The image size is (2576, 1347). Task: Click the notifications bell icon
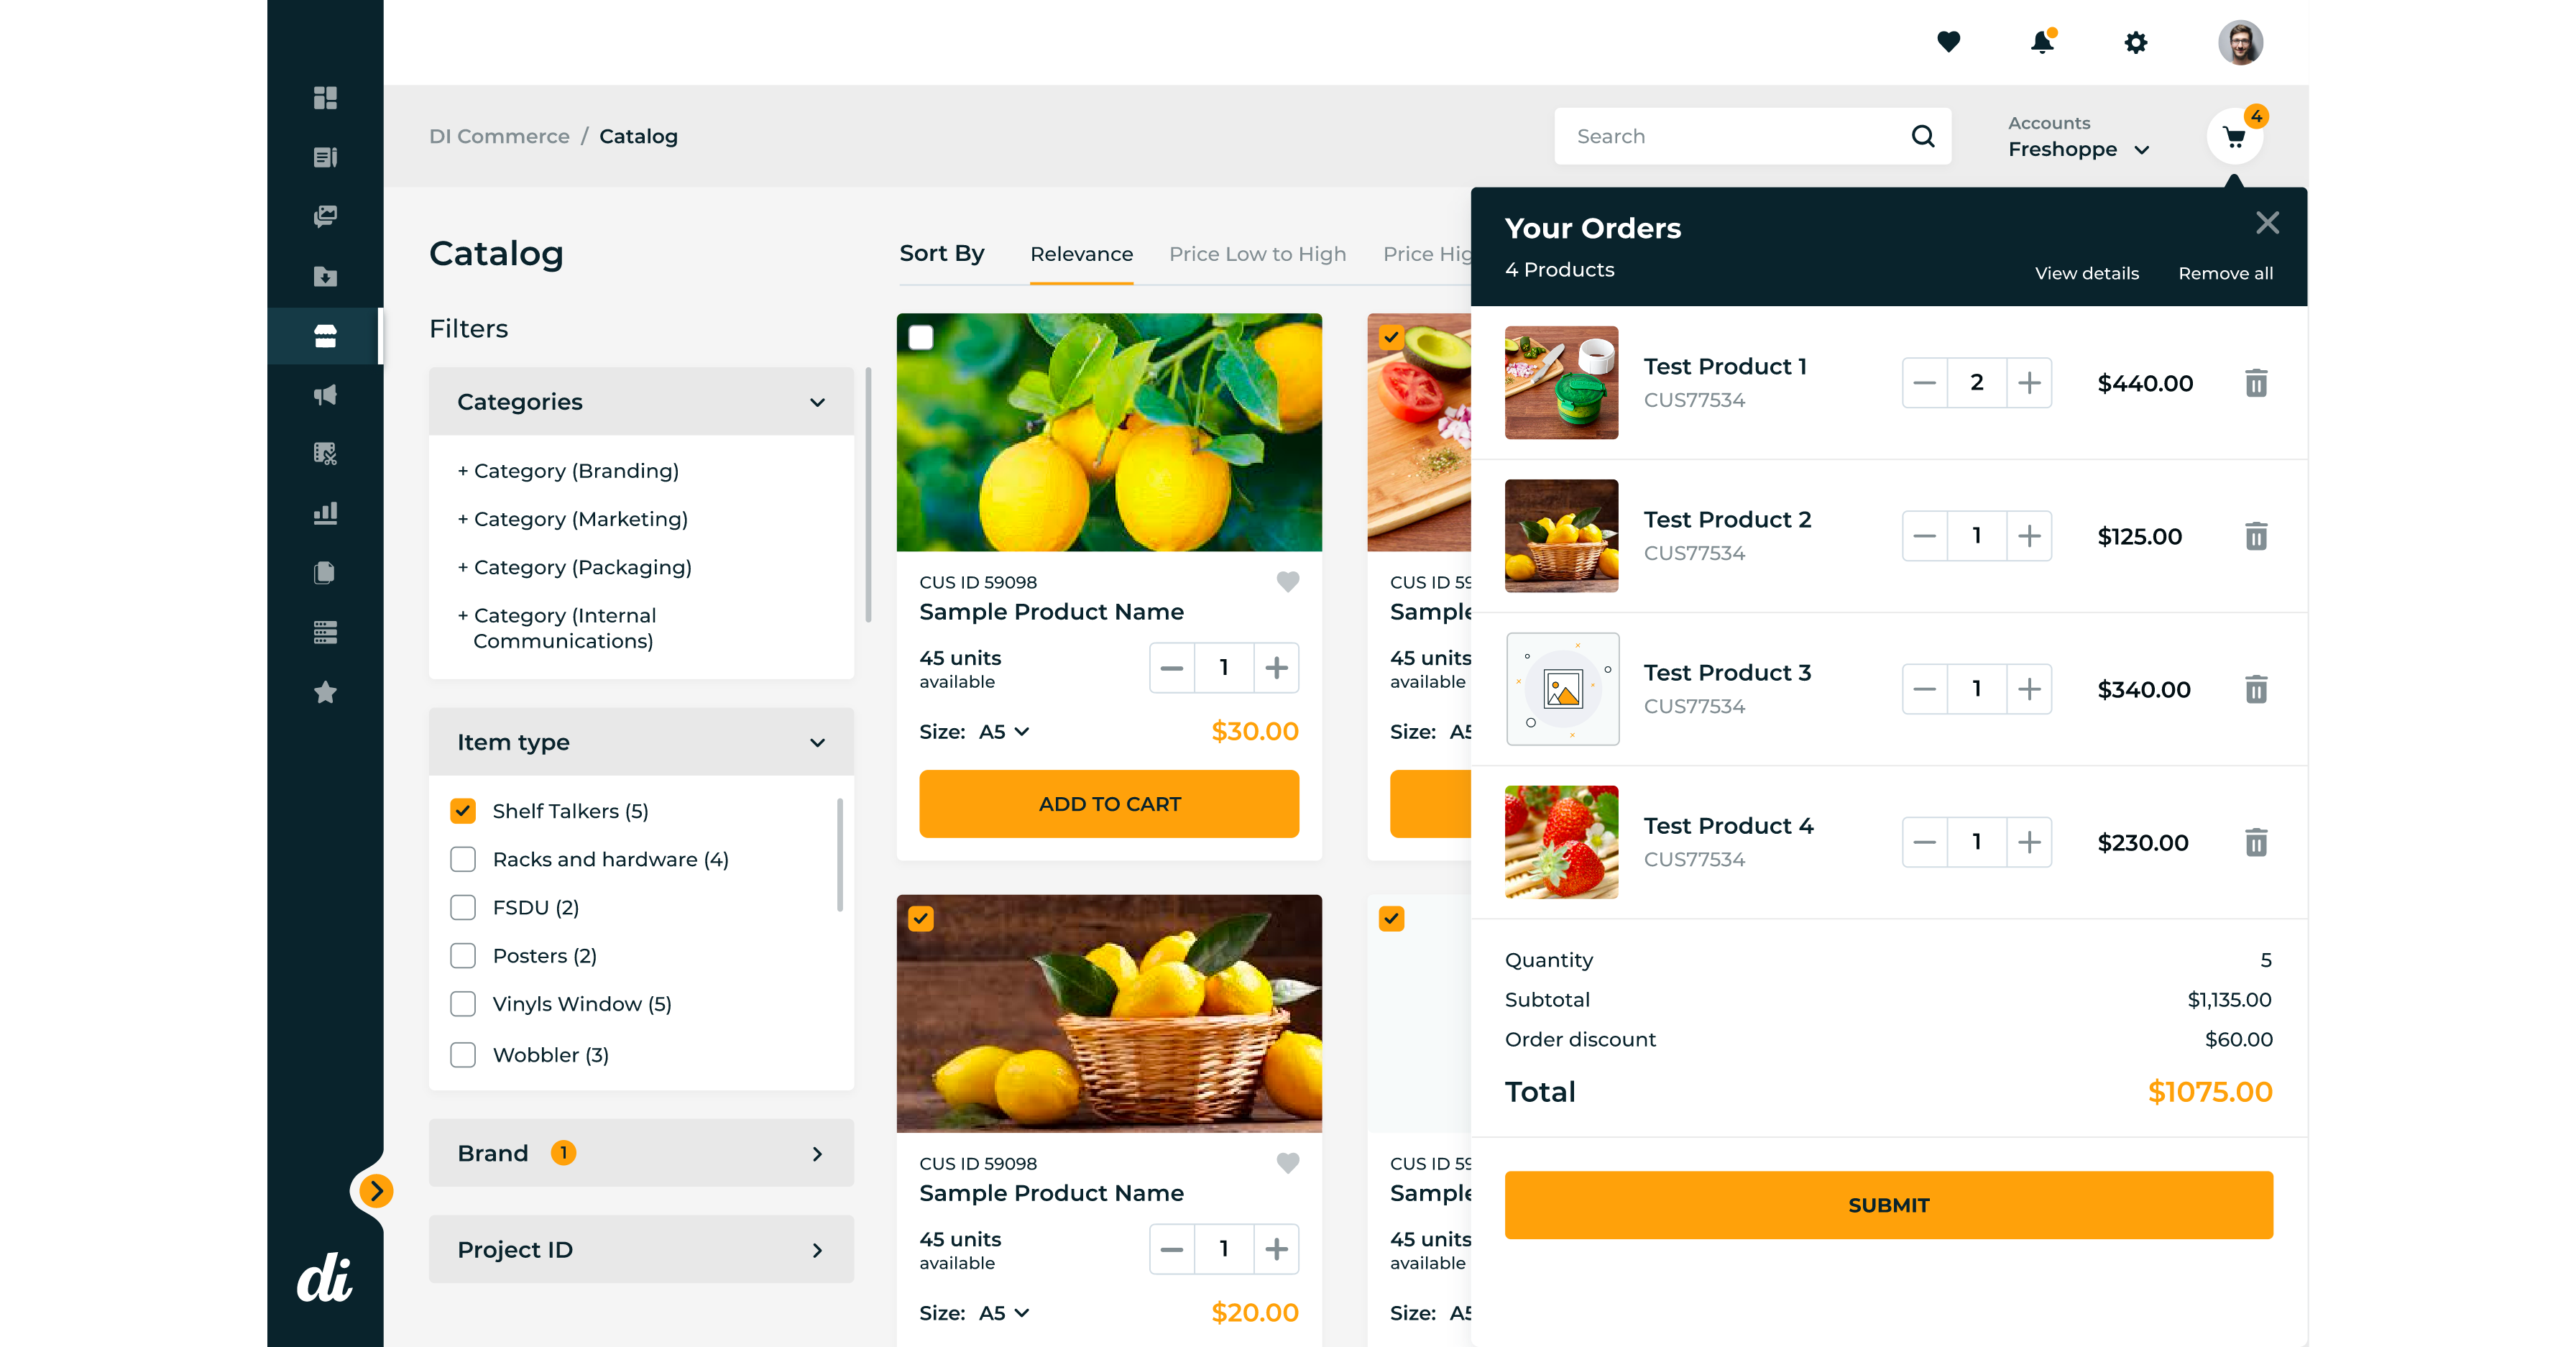pos(2041,42)
